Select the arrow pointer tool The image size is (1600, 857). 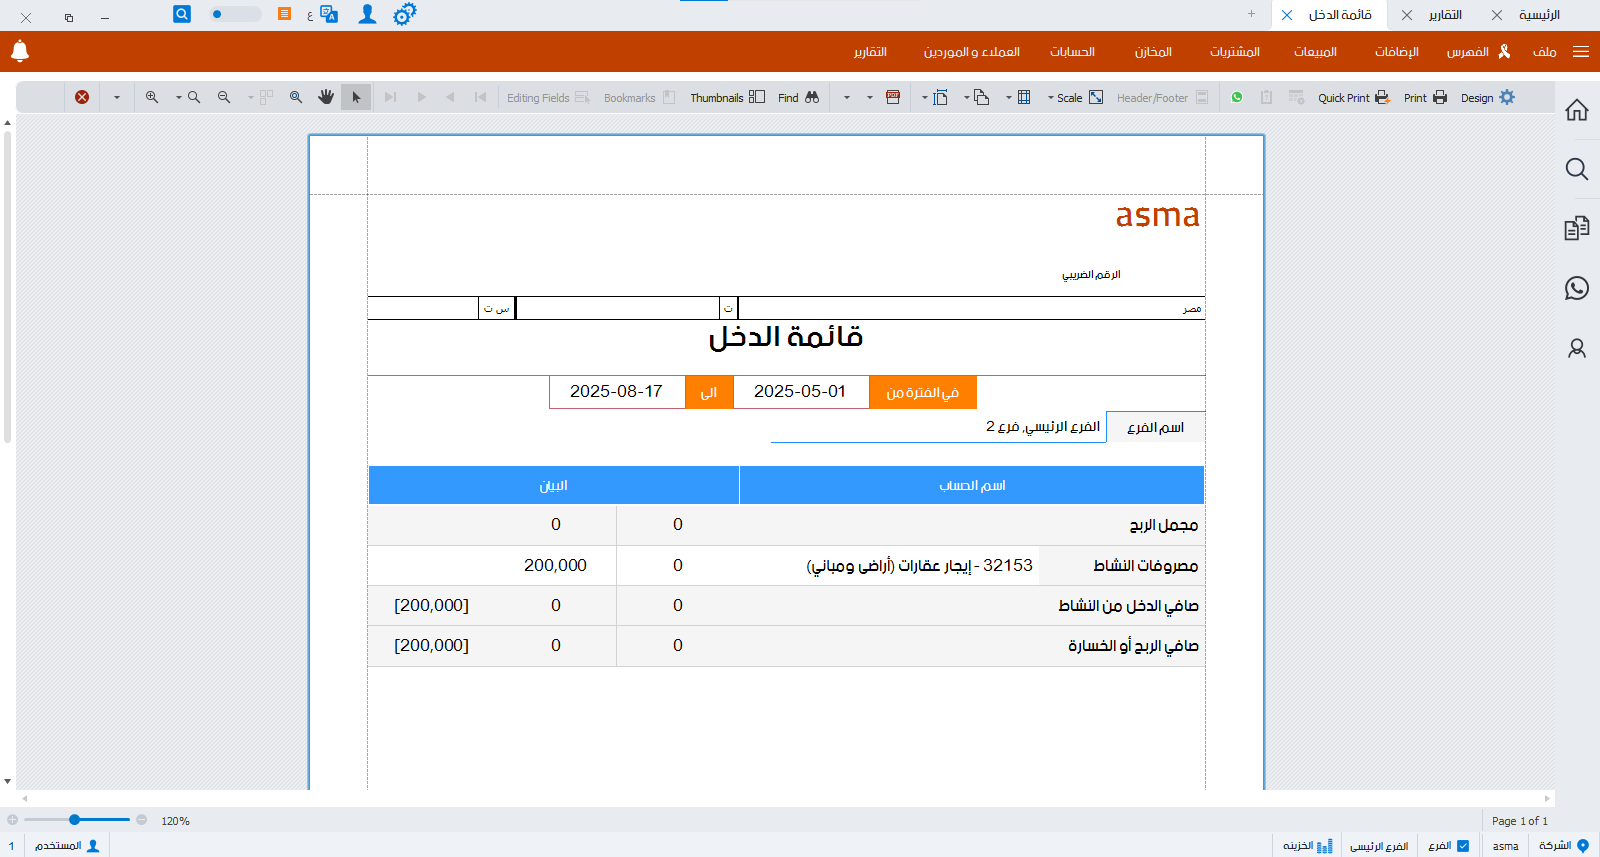tap(356, 97)
